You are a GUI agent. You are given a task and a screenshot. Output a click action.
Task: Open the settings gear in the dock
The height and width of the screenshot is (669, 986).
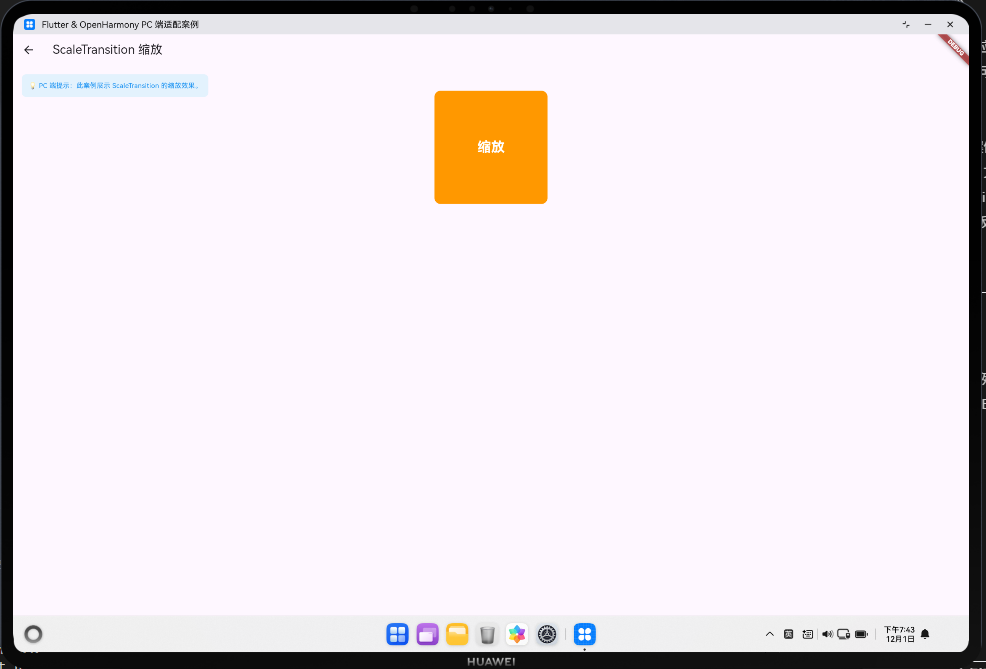click(x=547, y=634)
